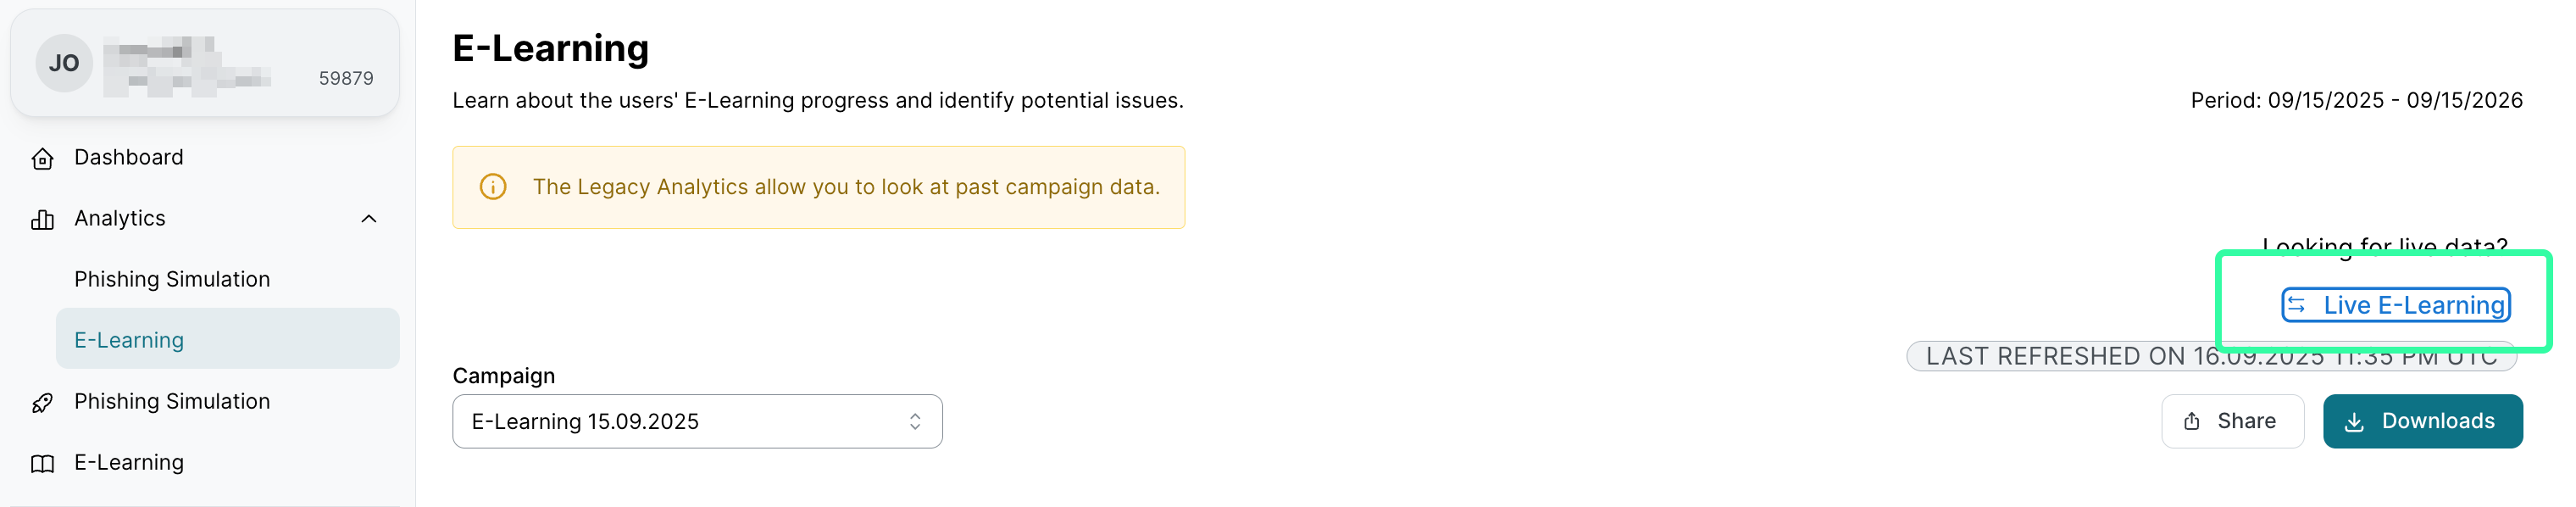Collapse the Analytics section chevron

(369, 219)
